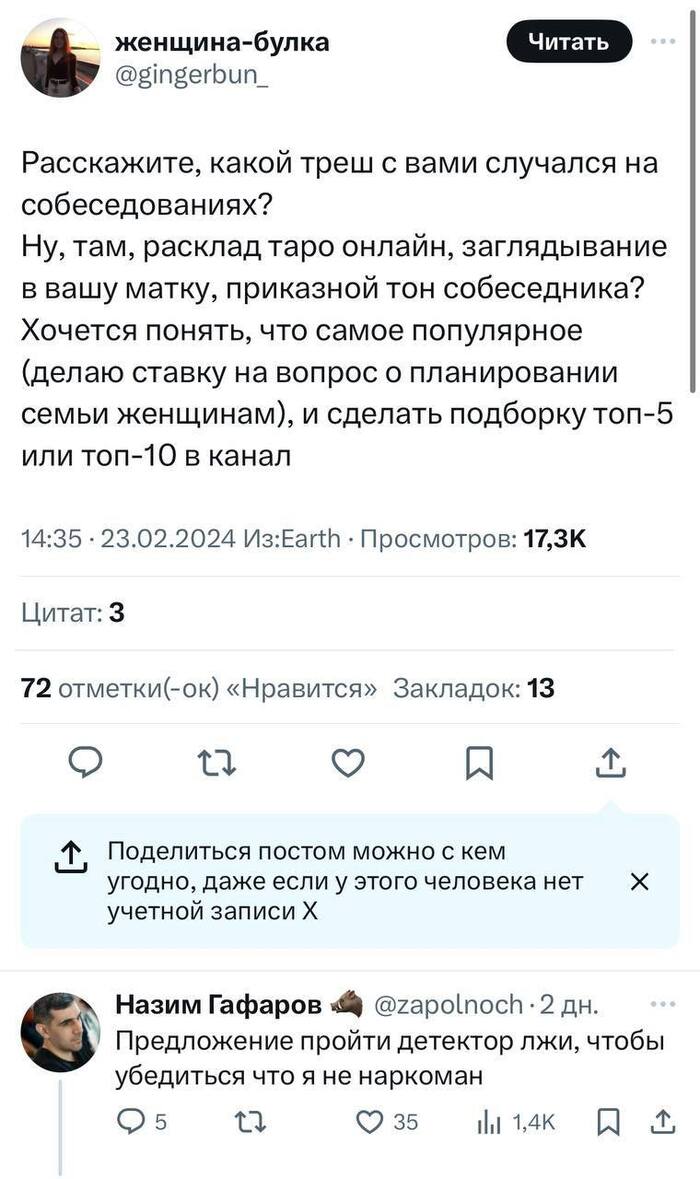
Task: Bookmark the main post
Action: click(480, 763)
